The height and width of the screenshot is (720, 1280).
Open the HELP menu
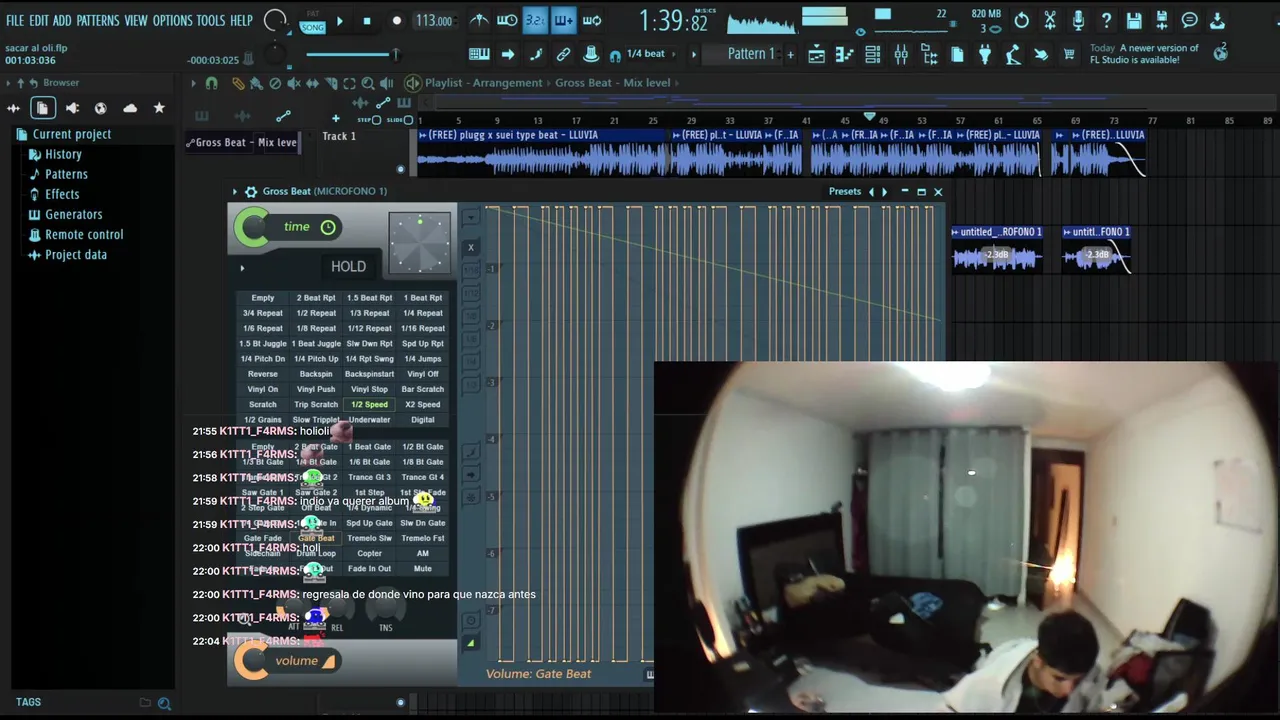[242, 20]
